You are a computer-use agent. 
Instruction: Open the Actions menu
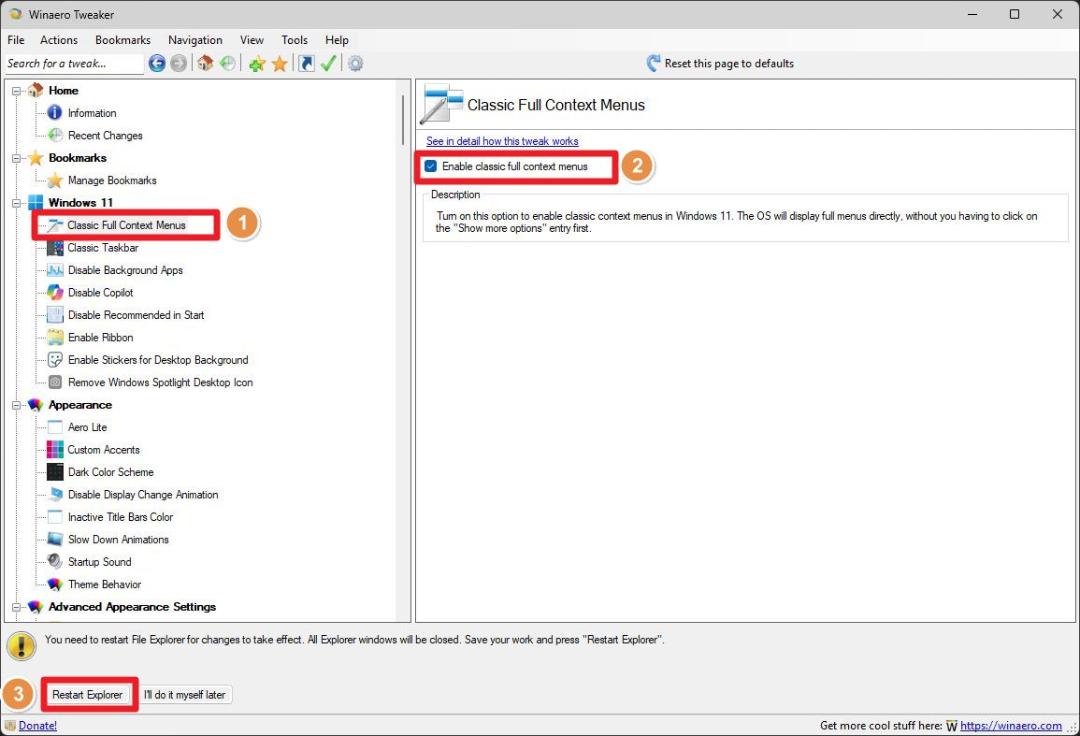pyautogui.click(x=59, y=40)
